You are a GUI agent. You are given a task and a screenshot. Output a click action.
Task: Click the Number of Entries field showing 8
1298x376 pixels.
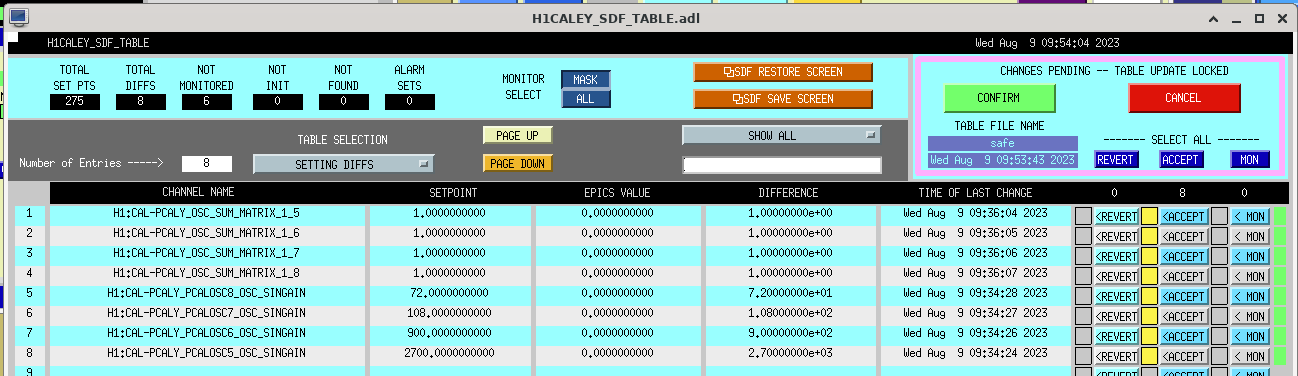(207, 164)
